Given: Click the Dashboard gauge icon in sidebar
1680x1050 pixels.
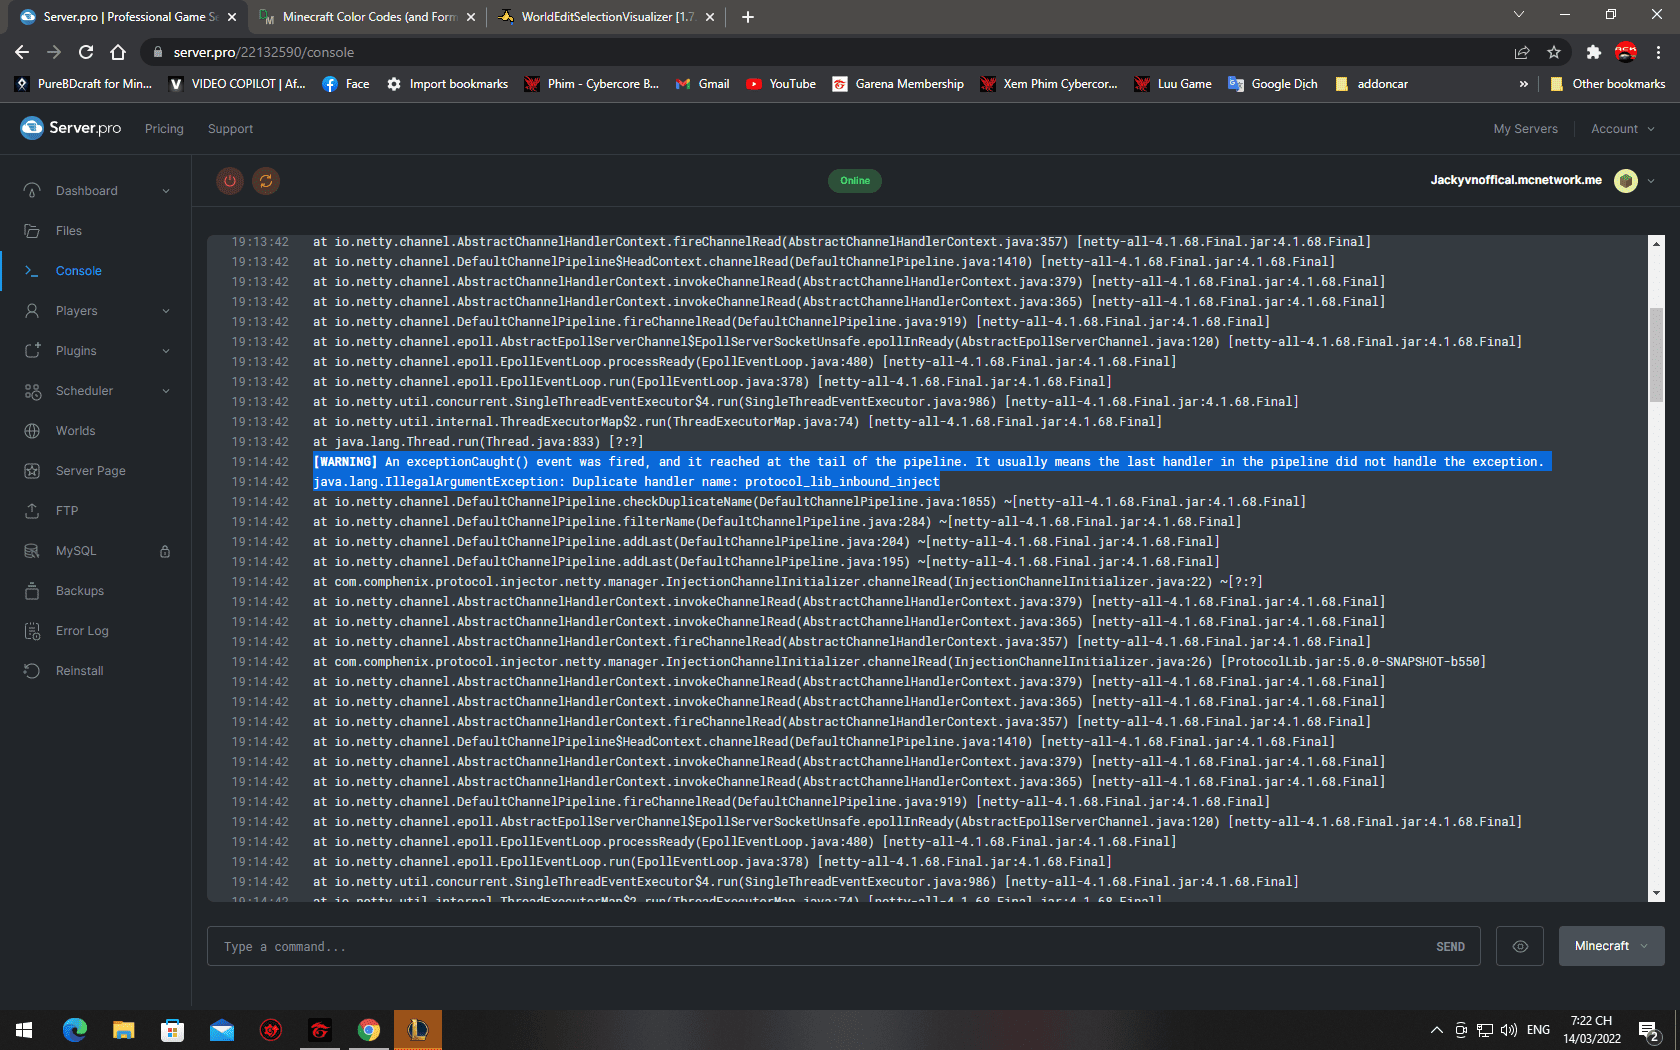Looking at the screenshot, I should click(32, 191).
